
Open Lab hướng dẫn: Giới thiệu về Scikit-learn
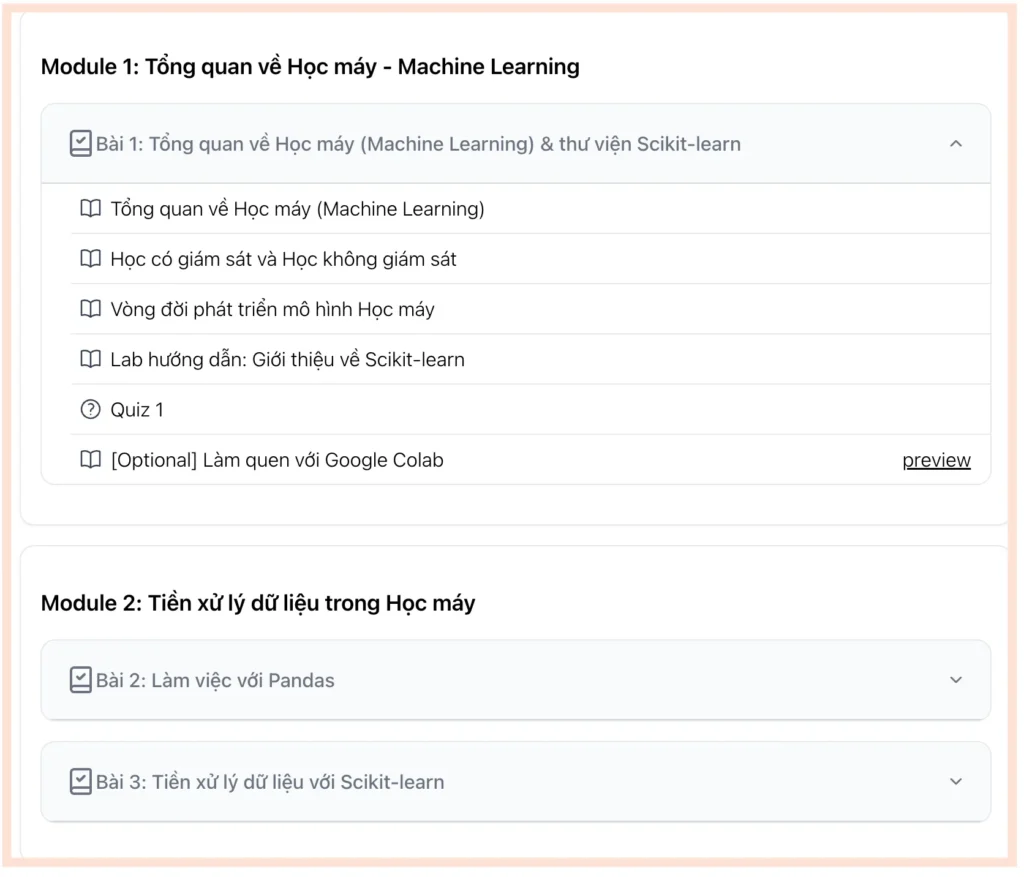click(x=287, y=359)
